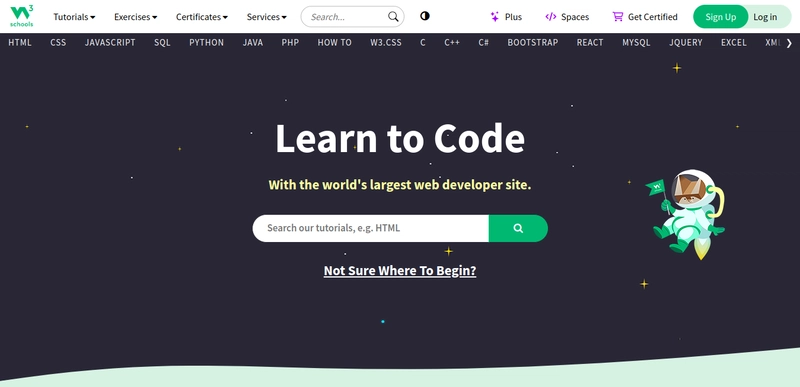Open the Spaces link

click(567, 17)
